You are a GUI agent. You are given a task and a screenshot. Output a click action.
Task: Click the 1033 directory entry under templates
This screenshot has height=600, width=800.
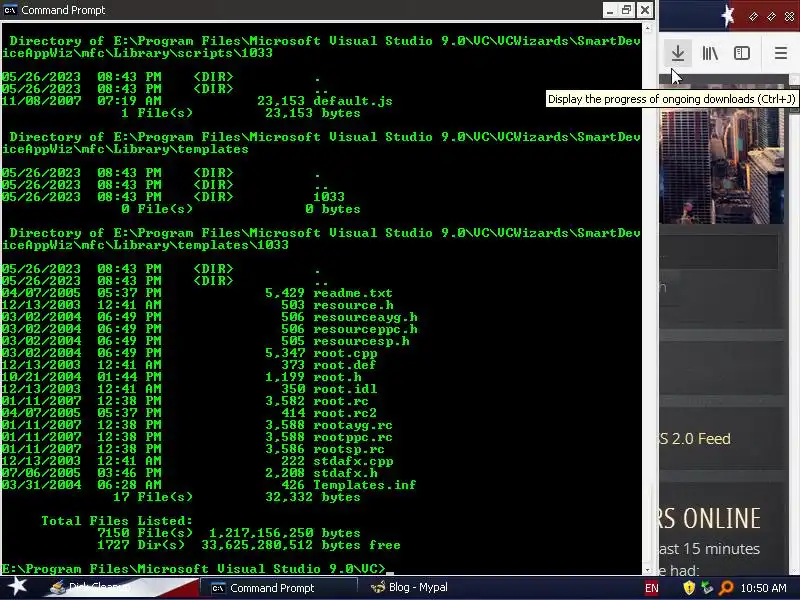[329, 197]
